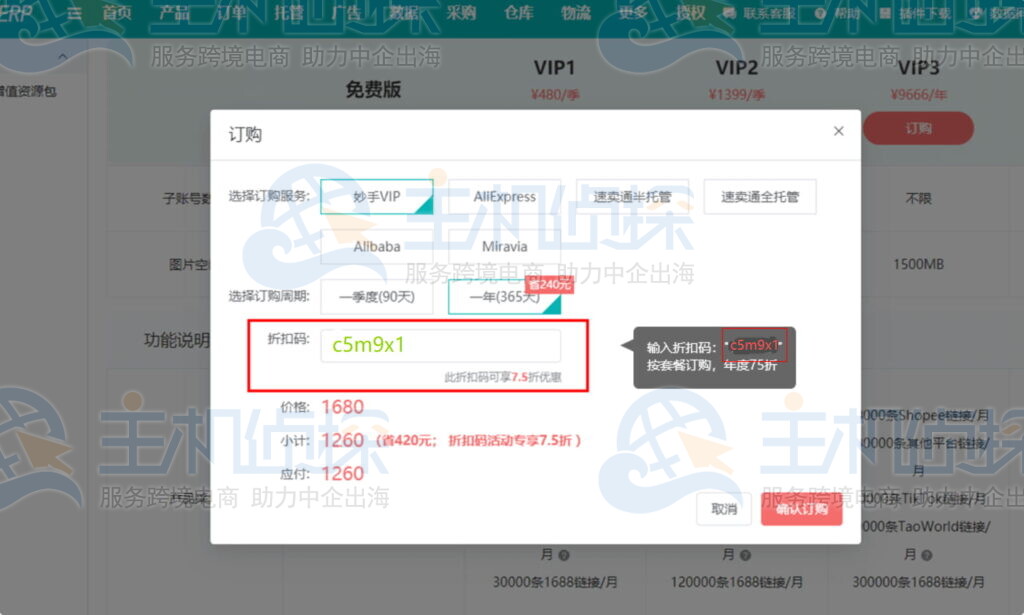Open the 首页 menu

pyautogui.click(x=117, y=12)
